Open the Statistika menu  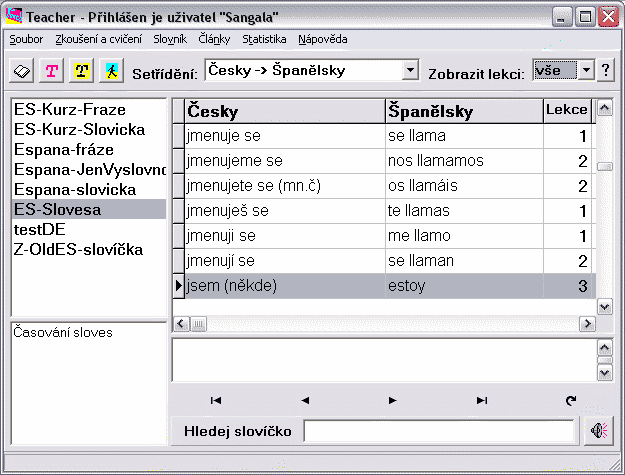264,39
